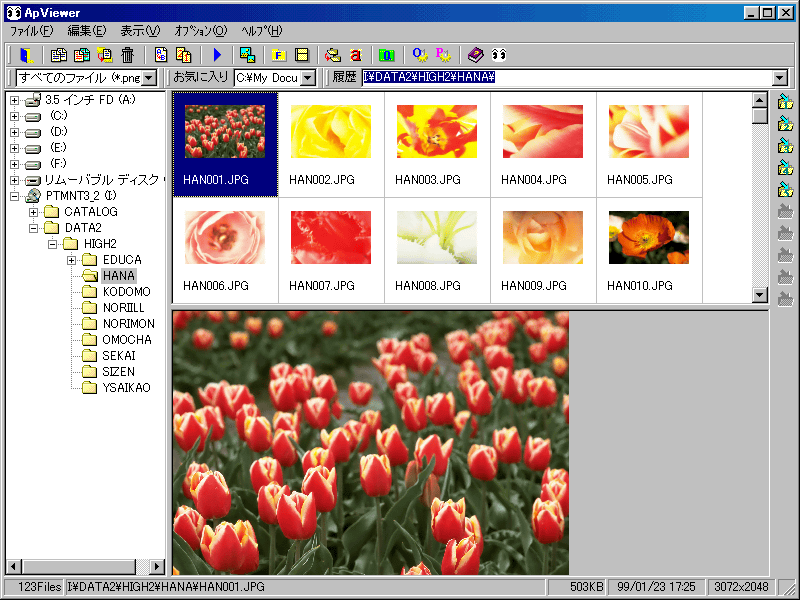Click the red letter 'a' toolbar icon
Screen dimensions: 800x600
[x=356, y=55]
